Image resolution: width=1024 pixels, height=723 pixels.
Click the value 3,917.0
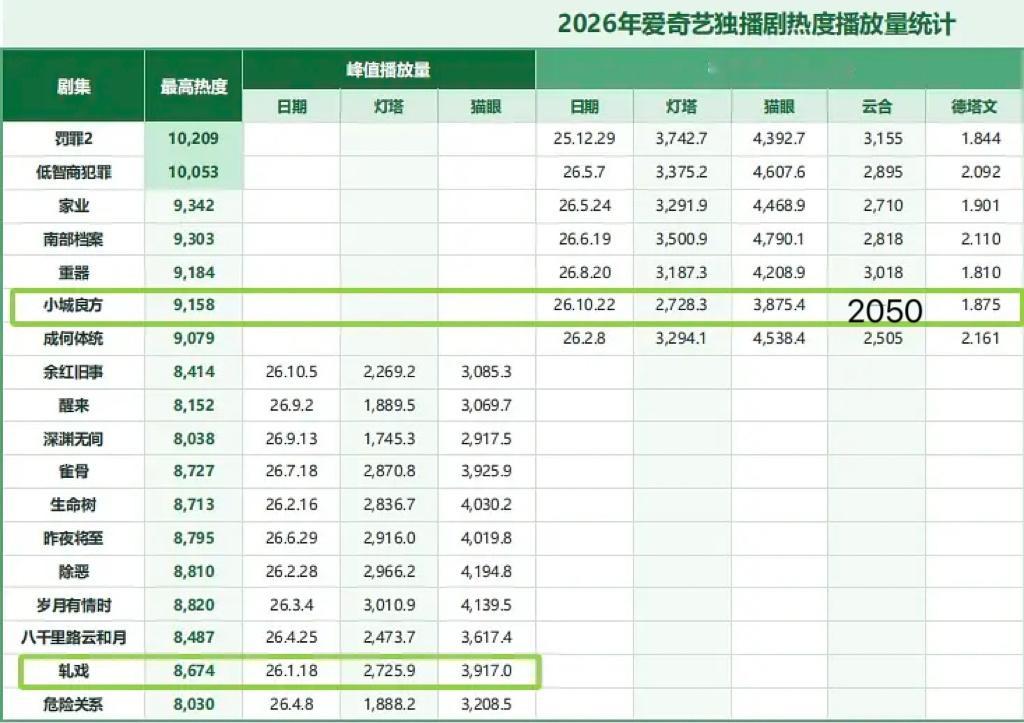pos(486,671)
